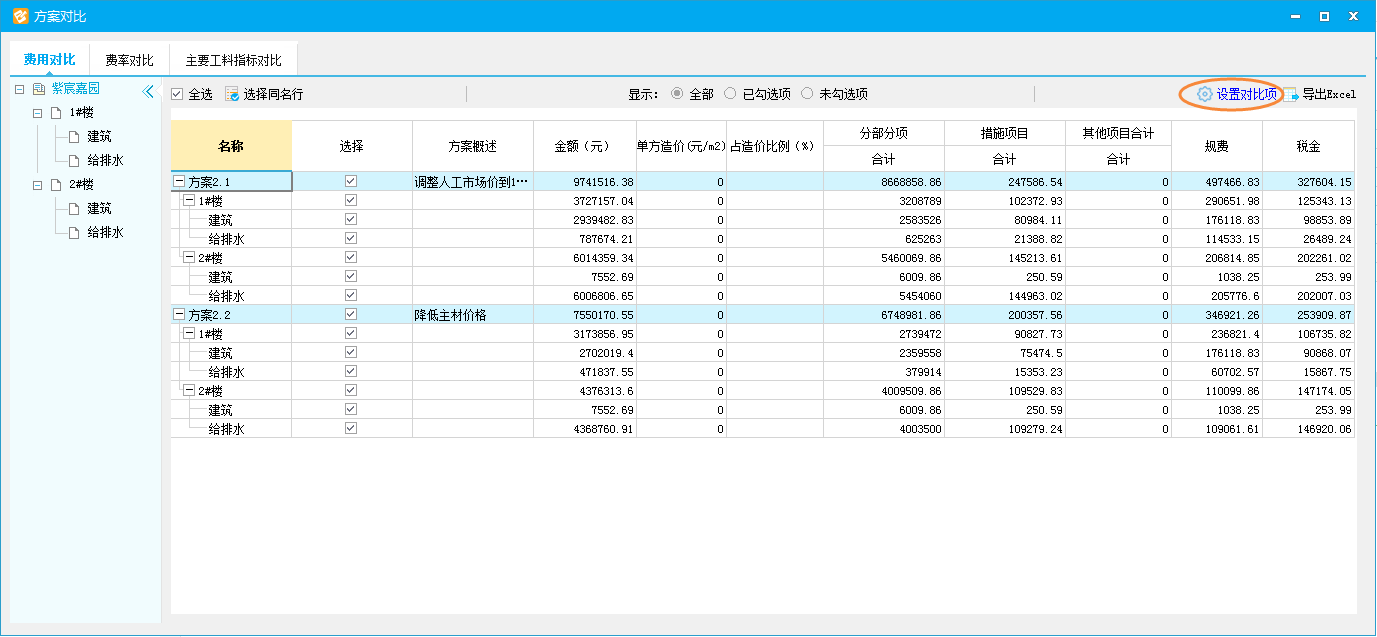
Task: Open the 主要工料指标对比 tab
Action: 233,61
